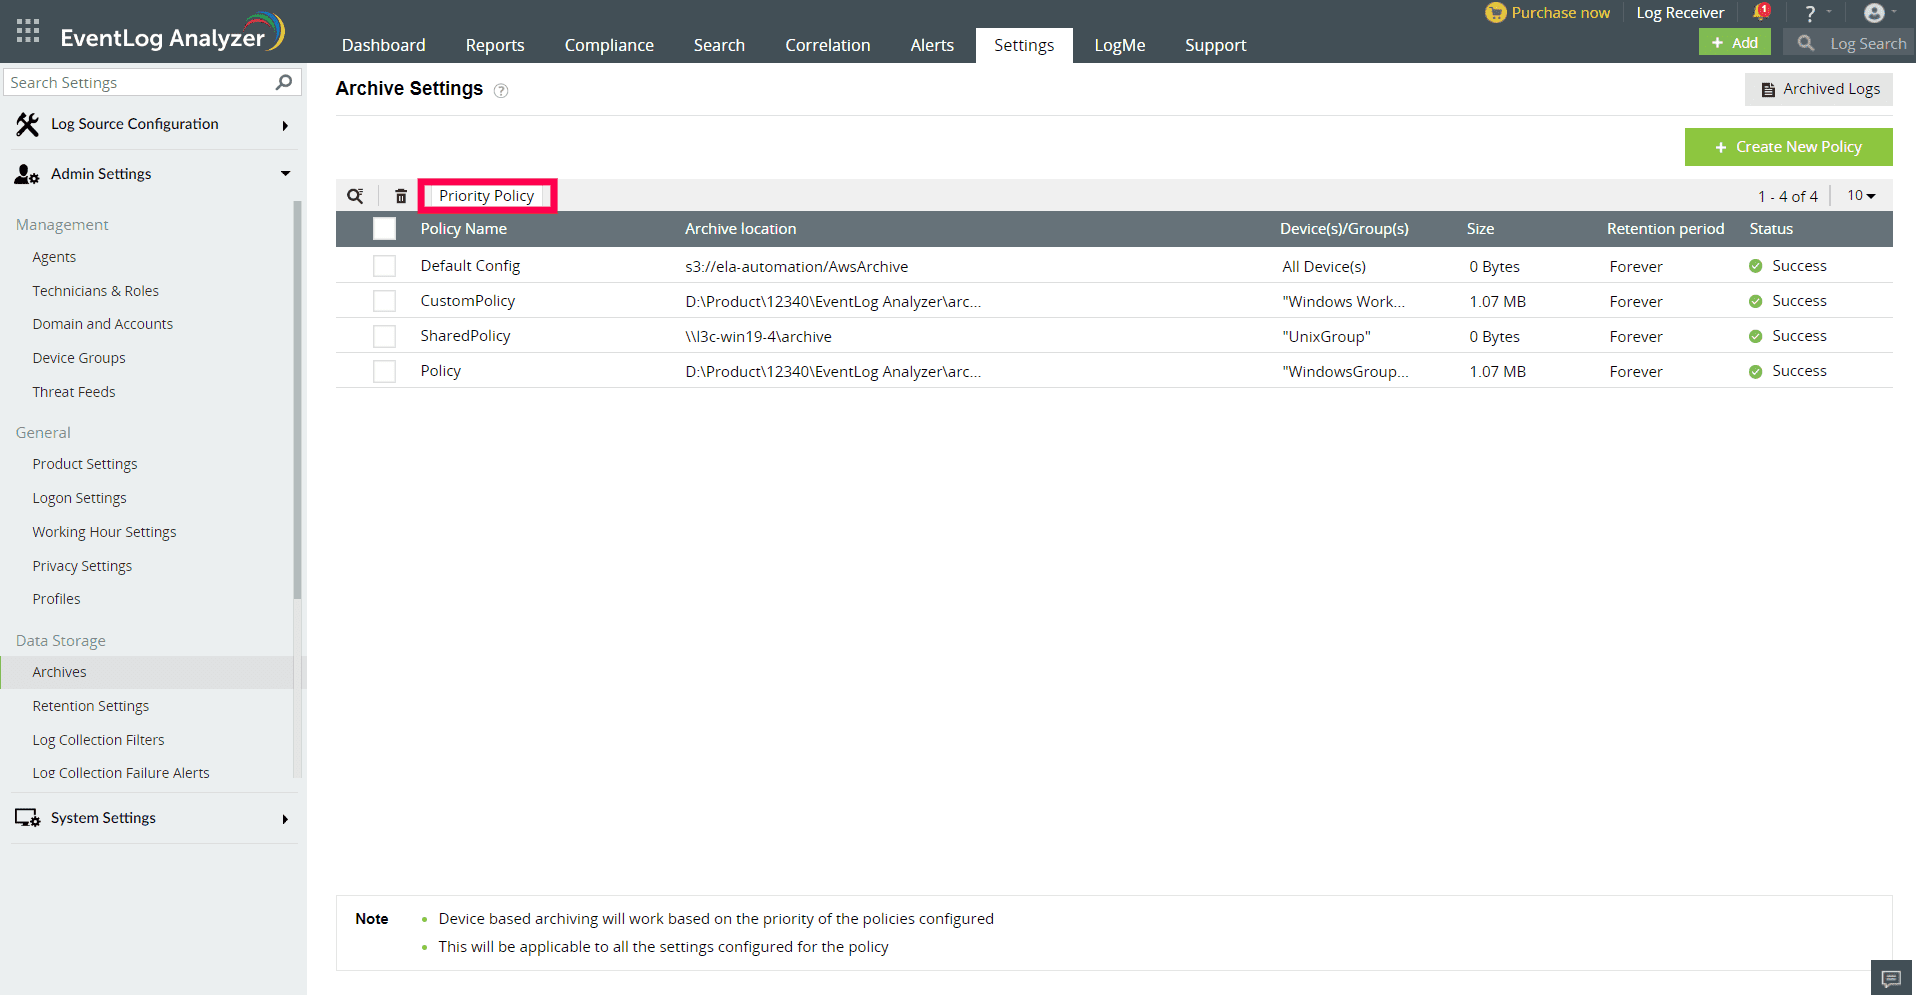
Task: Click the apps grid icon
Action: (28, 31)
